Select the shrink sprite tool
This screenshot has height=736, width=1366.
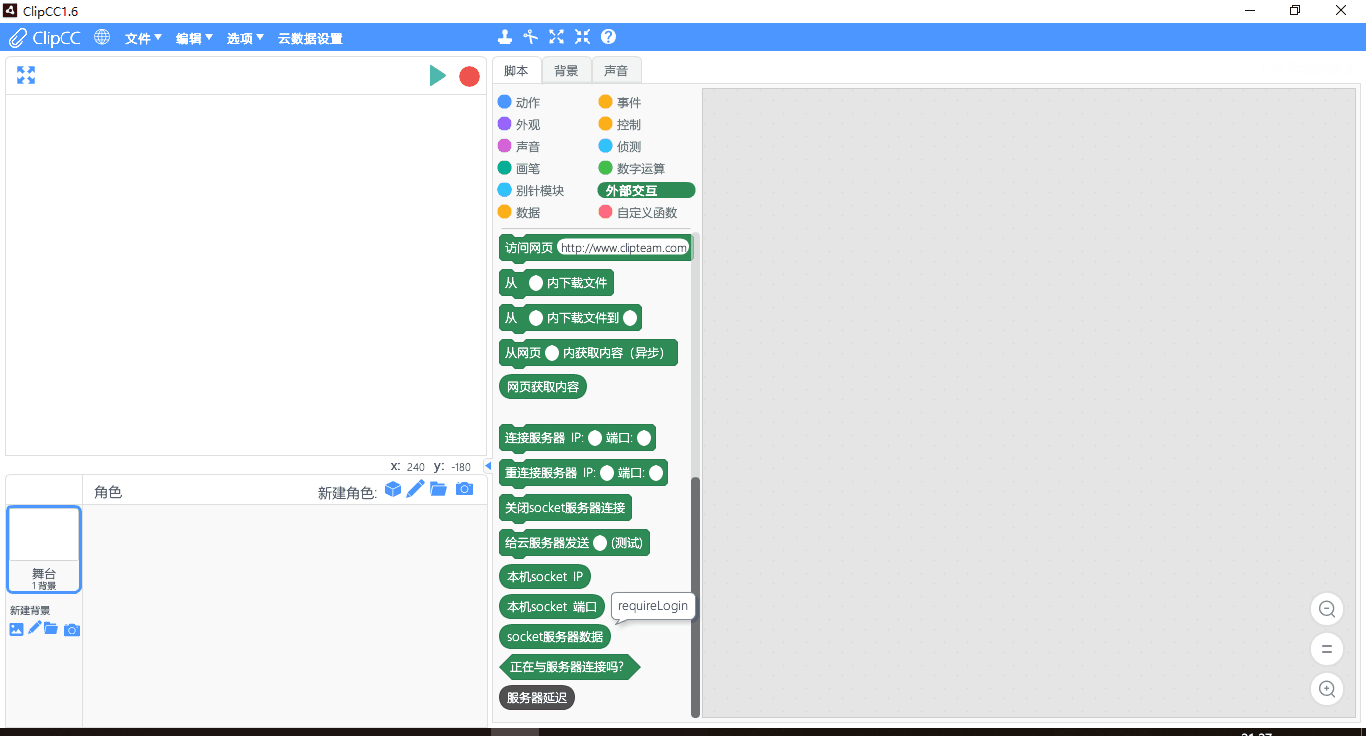coord(583,37)
